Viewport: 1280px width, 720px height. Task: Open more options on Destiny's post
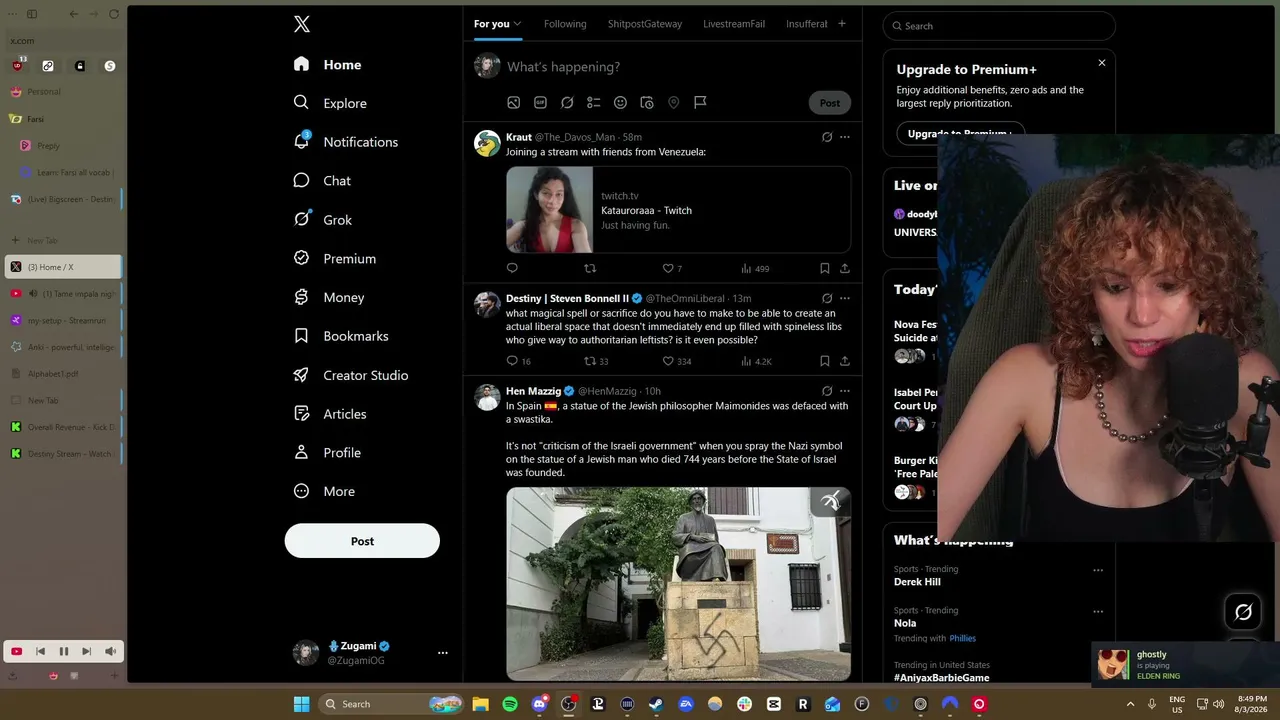tap(845, 298)
